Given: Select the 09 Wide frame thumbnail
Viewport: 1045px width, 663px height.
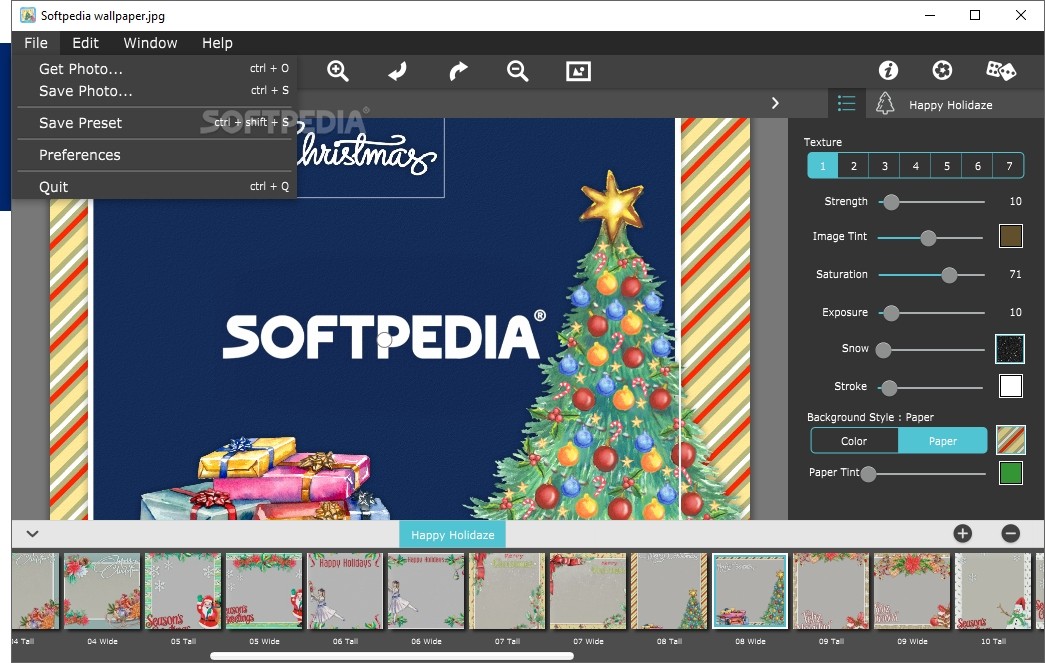Looking at the screenshot, I should (x=912, y=591).
